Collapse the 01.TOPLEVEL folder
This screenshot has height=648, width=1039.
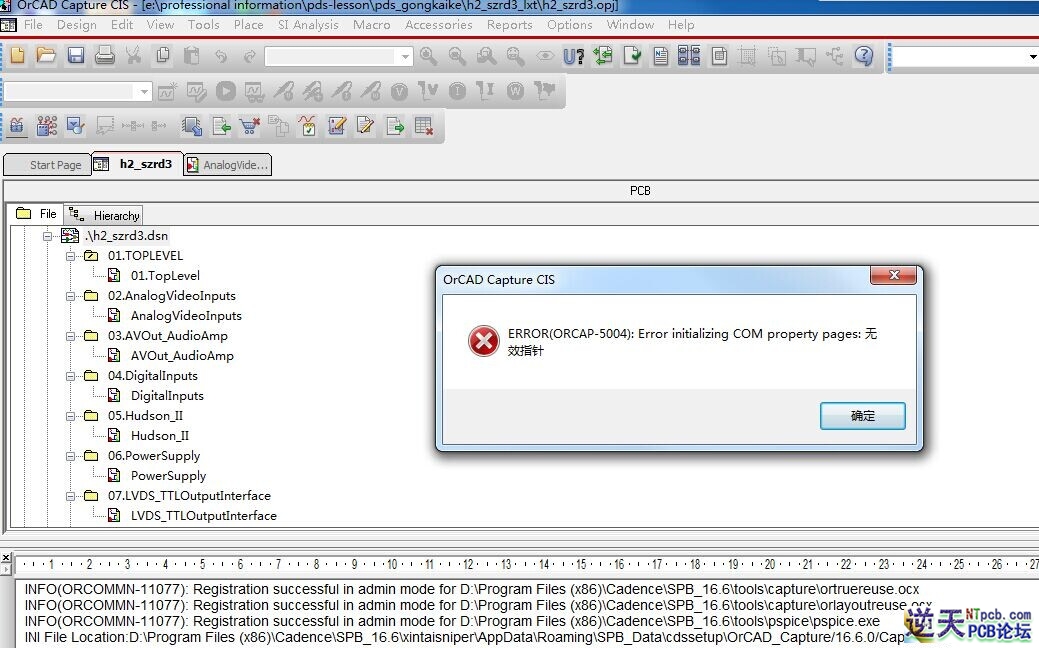click(x=70, y=256)
